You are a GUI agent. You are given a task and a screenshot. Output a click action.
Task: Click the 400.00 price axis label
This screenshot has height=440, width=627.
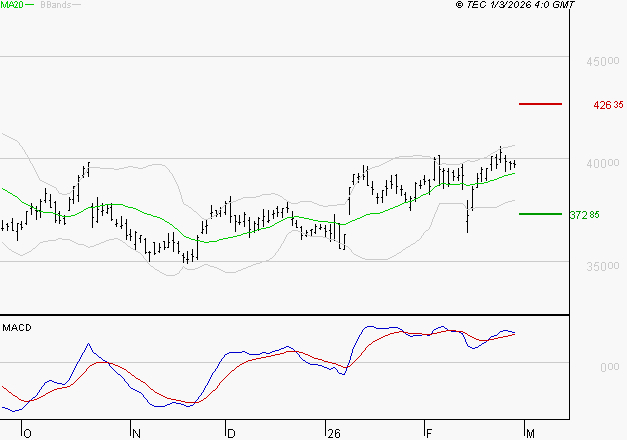(603, 163)
